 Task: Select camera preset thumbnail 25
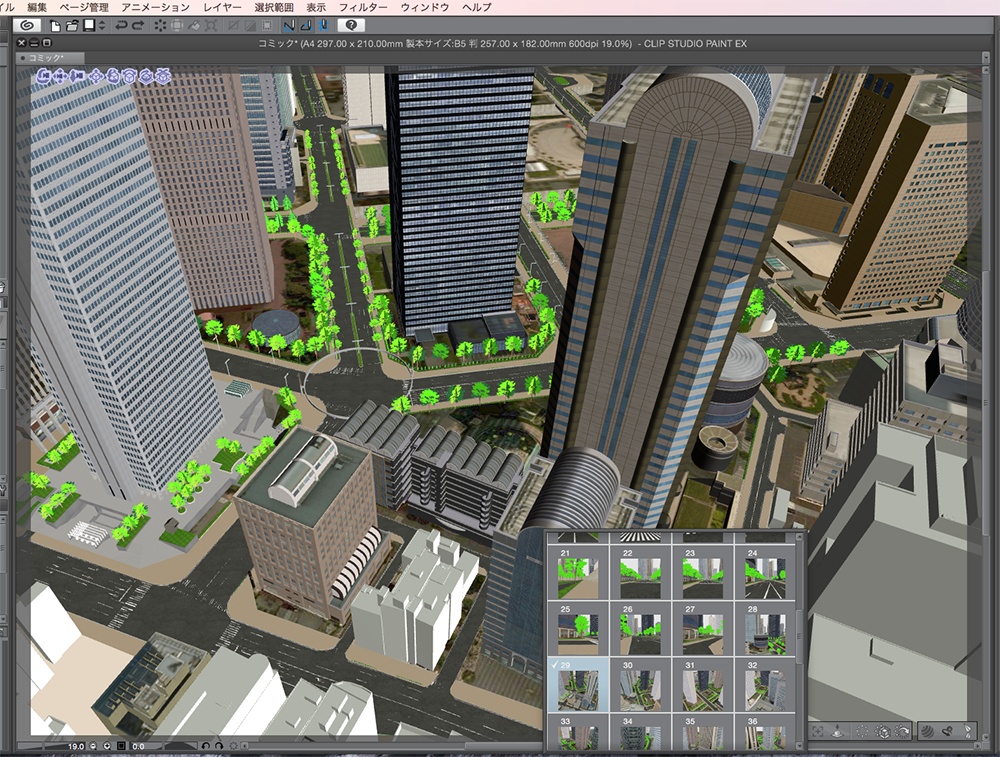tap(578, 629)
